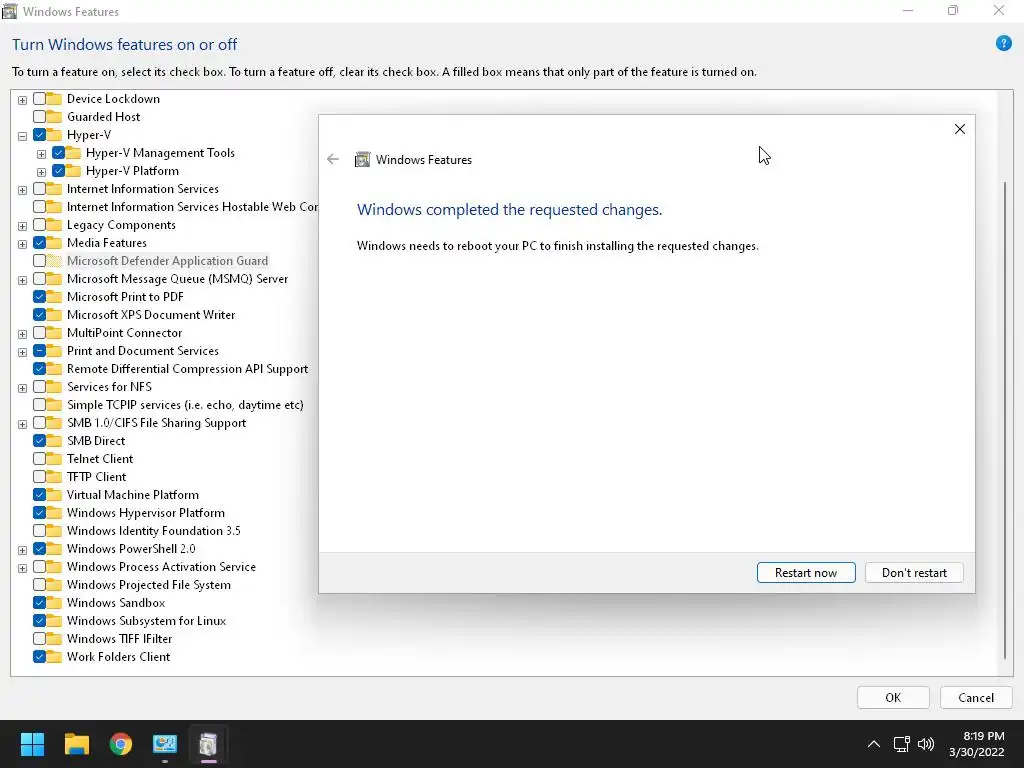
Task: Select the Services for NFS label
Action: pyautogui.click(x=109, y=387)
